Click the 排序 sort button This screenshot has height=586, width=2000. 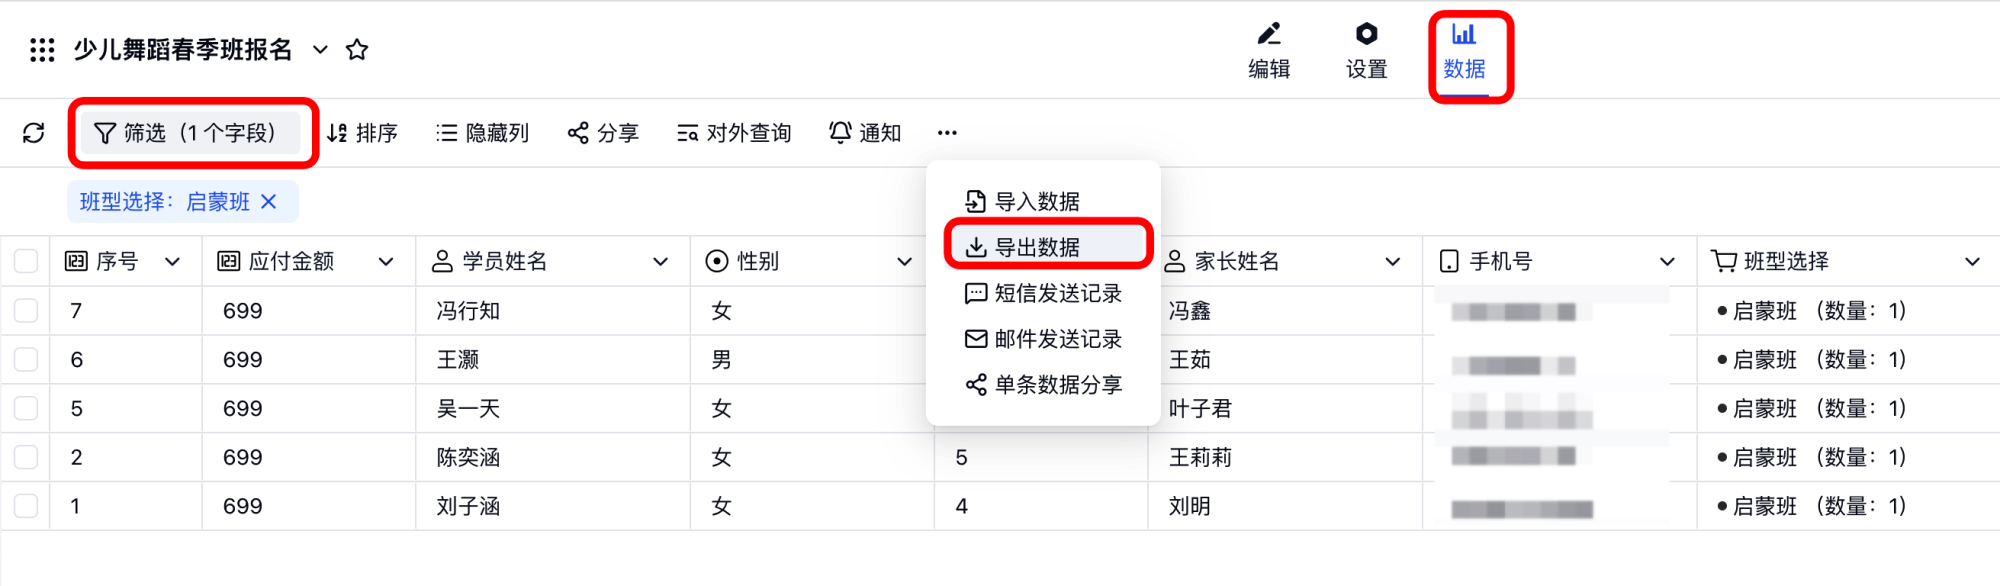tap(362, 133)
